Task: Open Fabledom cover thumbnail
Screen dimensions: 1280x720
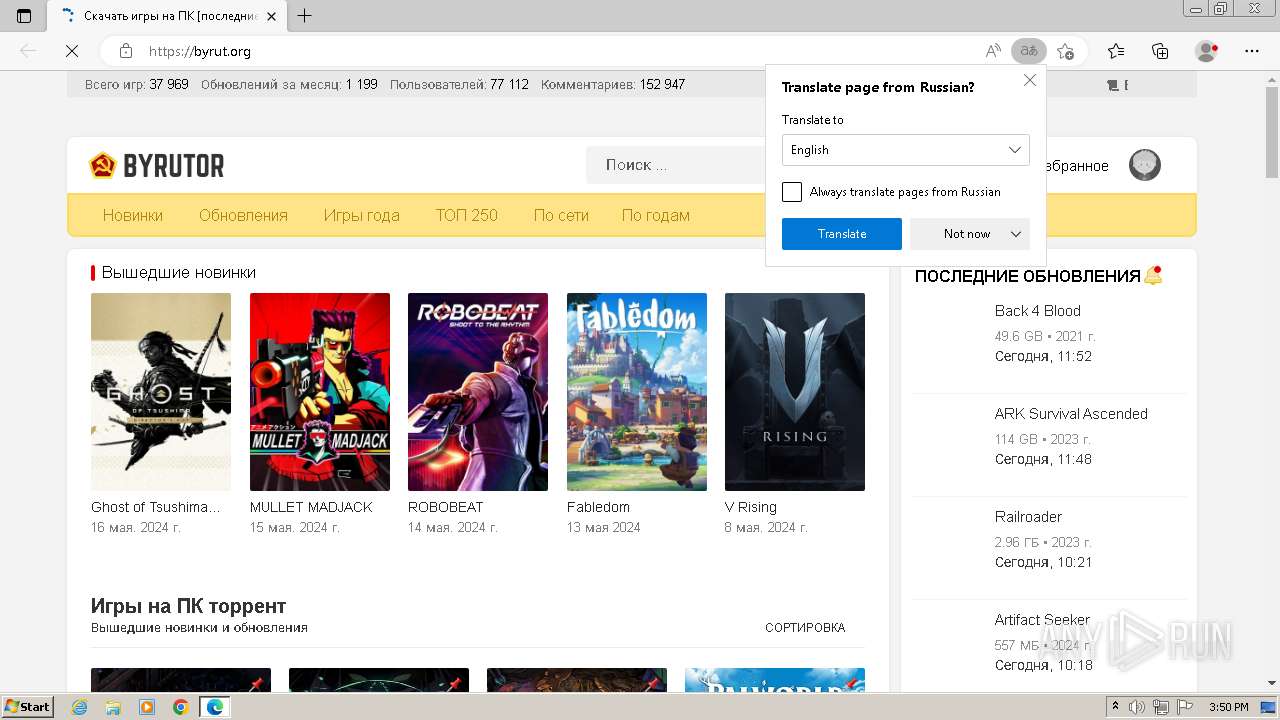Action: [x=637, y=392]
